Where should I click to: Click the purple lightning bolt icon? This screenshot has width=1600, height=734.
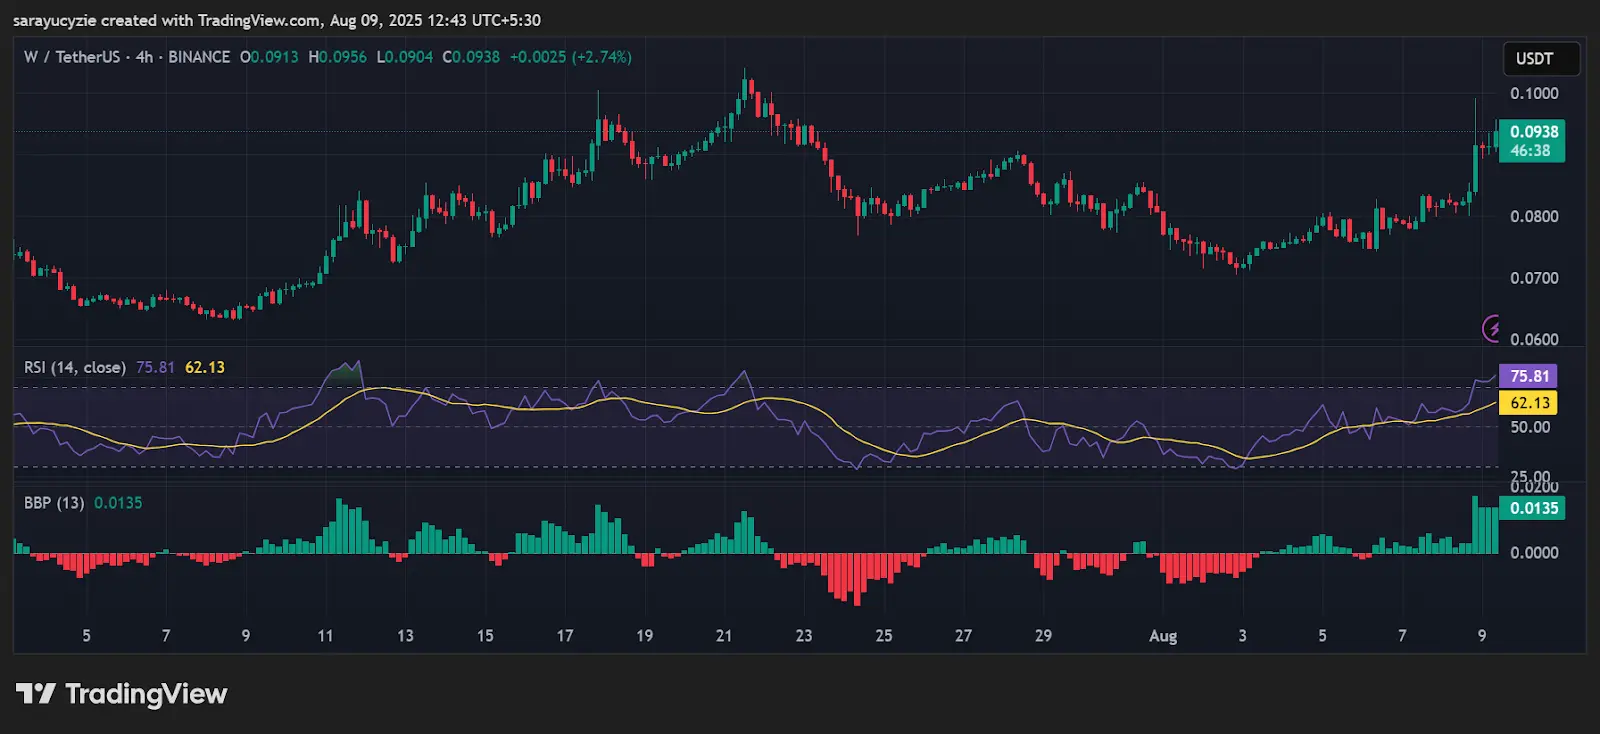[1492, 327]
